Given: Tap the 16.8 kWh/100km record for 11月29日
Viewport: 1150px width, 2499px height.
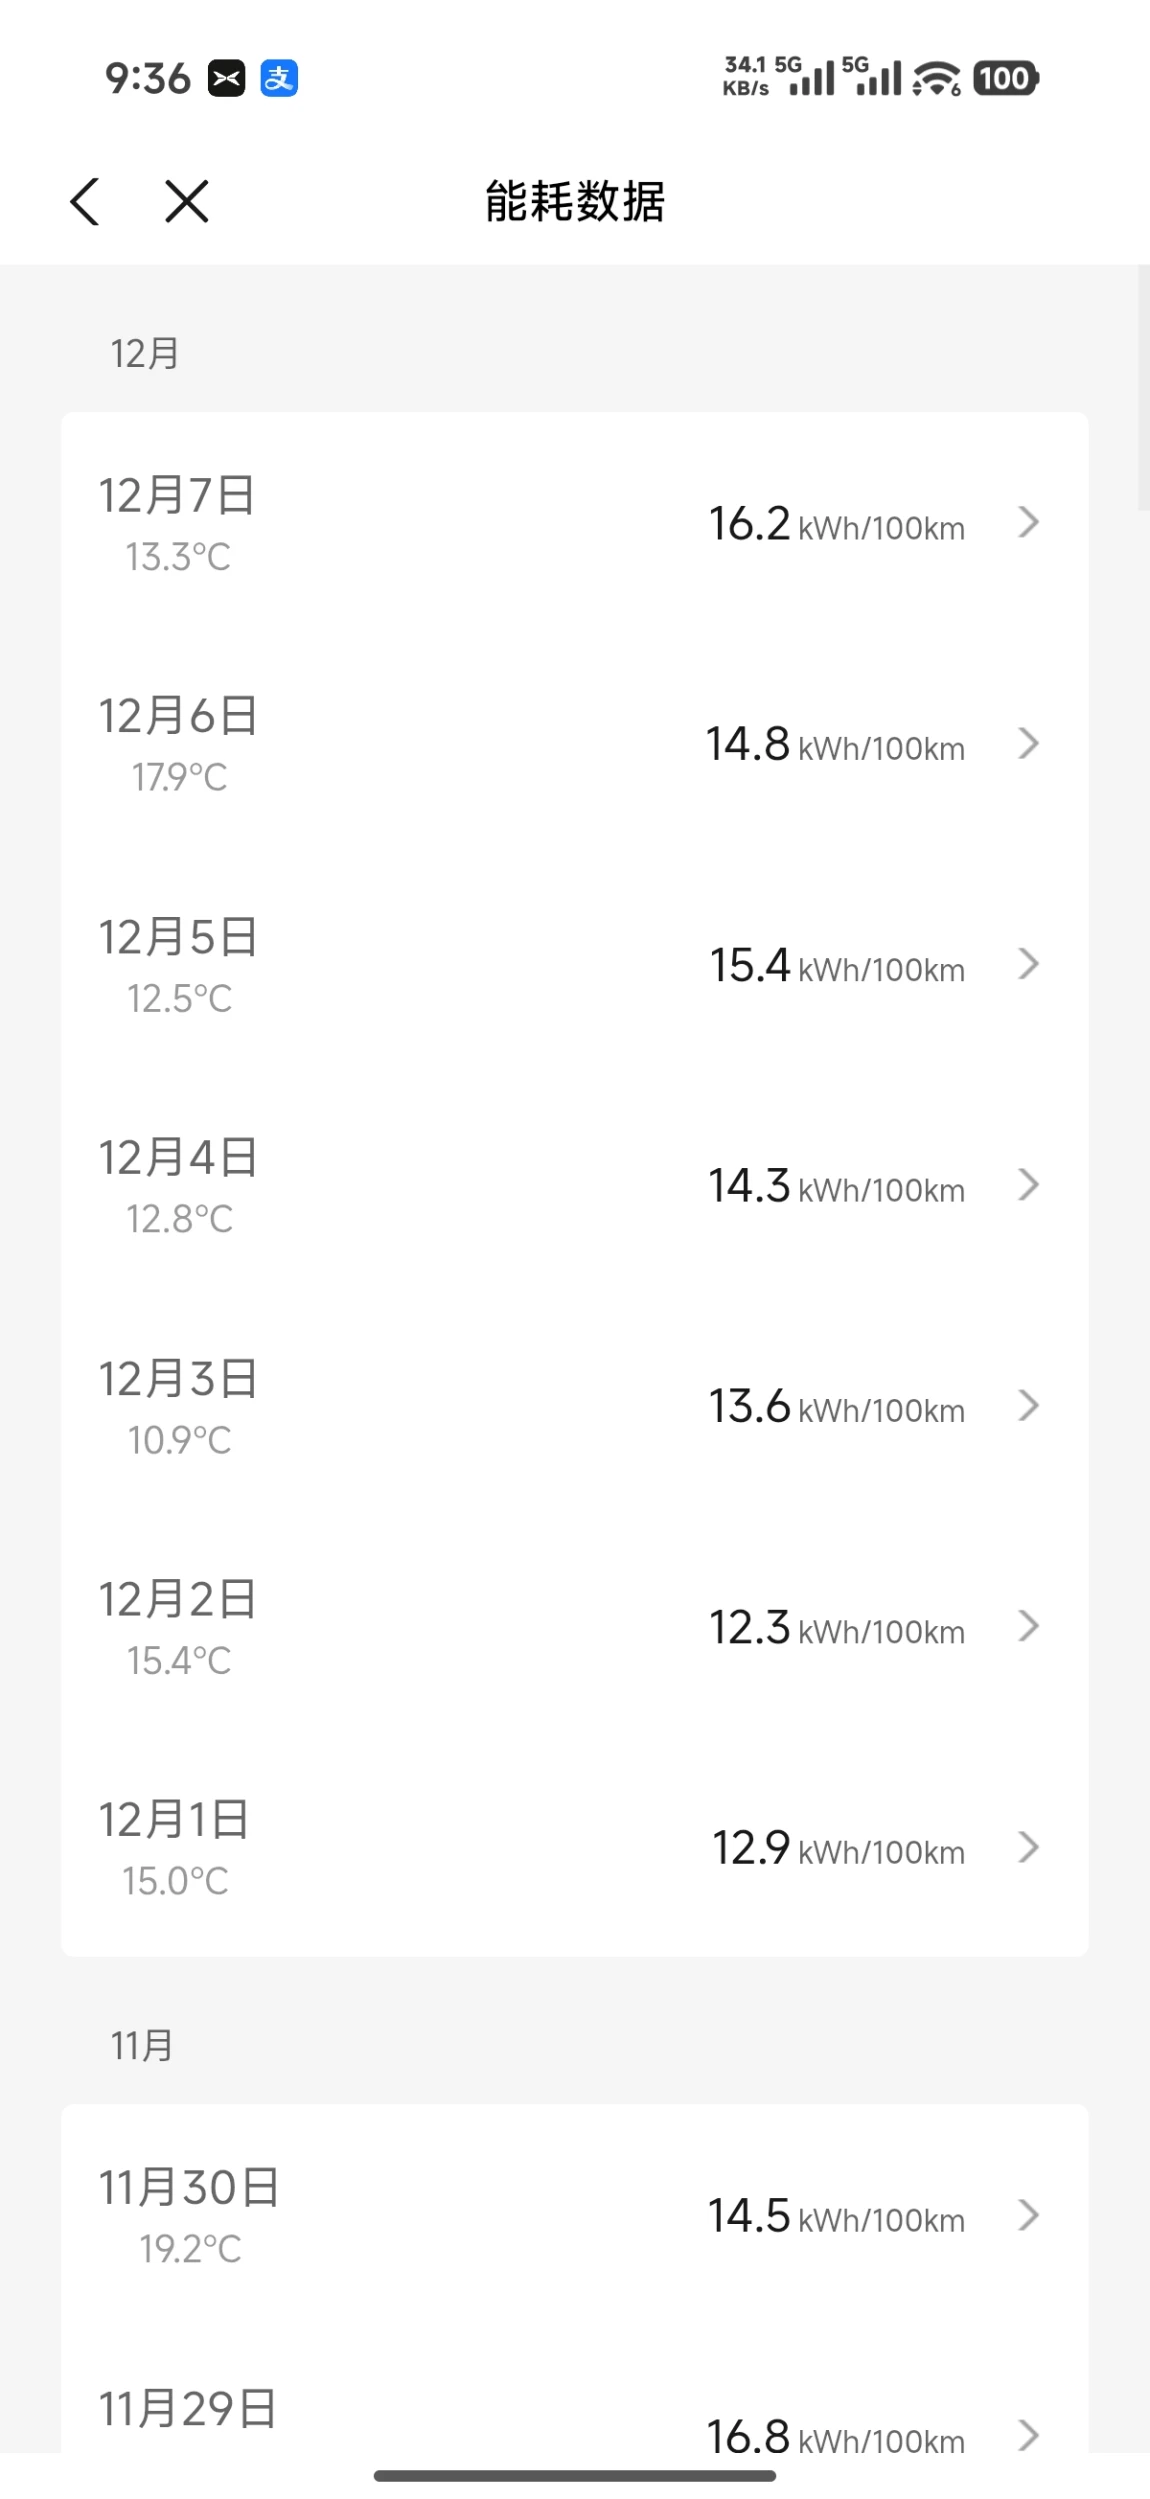Looking at the screenshot, I should [x=835, y=2436].
